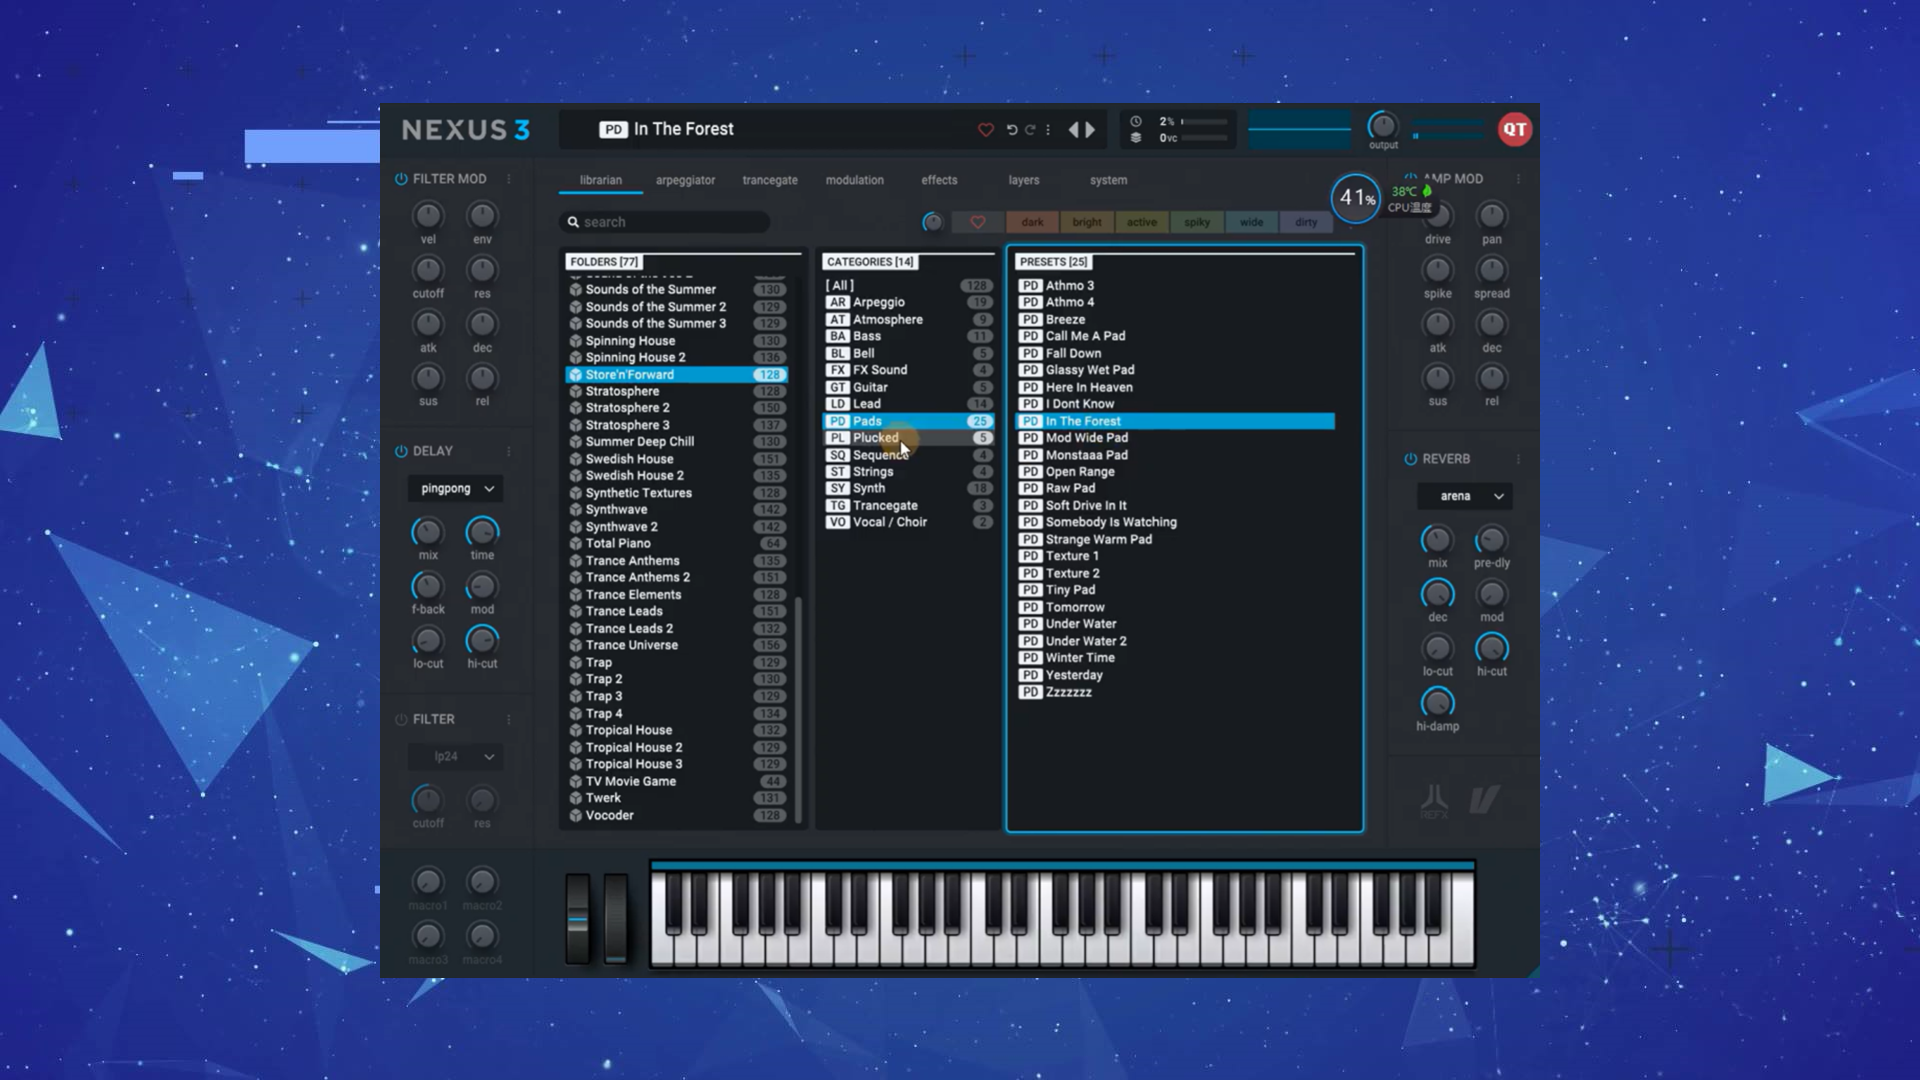The width and height of the screenshot is (1920, 1080).
Task: Open the system tab
Action: click(1108, 180)
